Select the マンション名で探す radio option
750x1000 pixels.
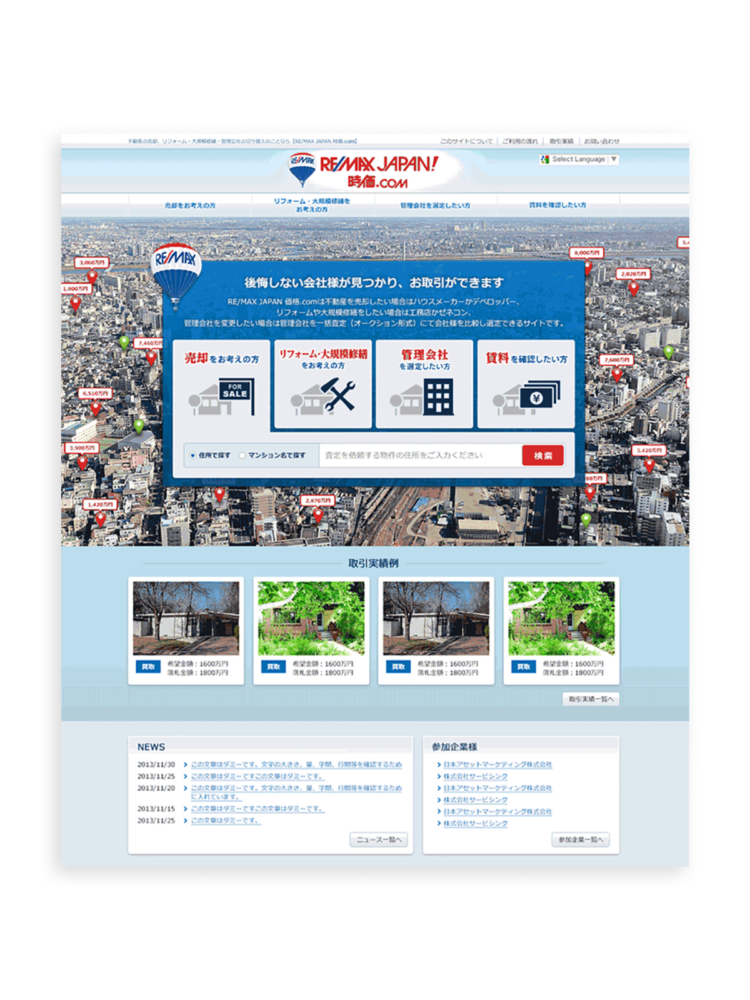242,456
